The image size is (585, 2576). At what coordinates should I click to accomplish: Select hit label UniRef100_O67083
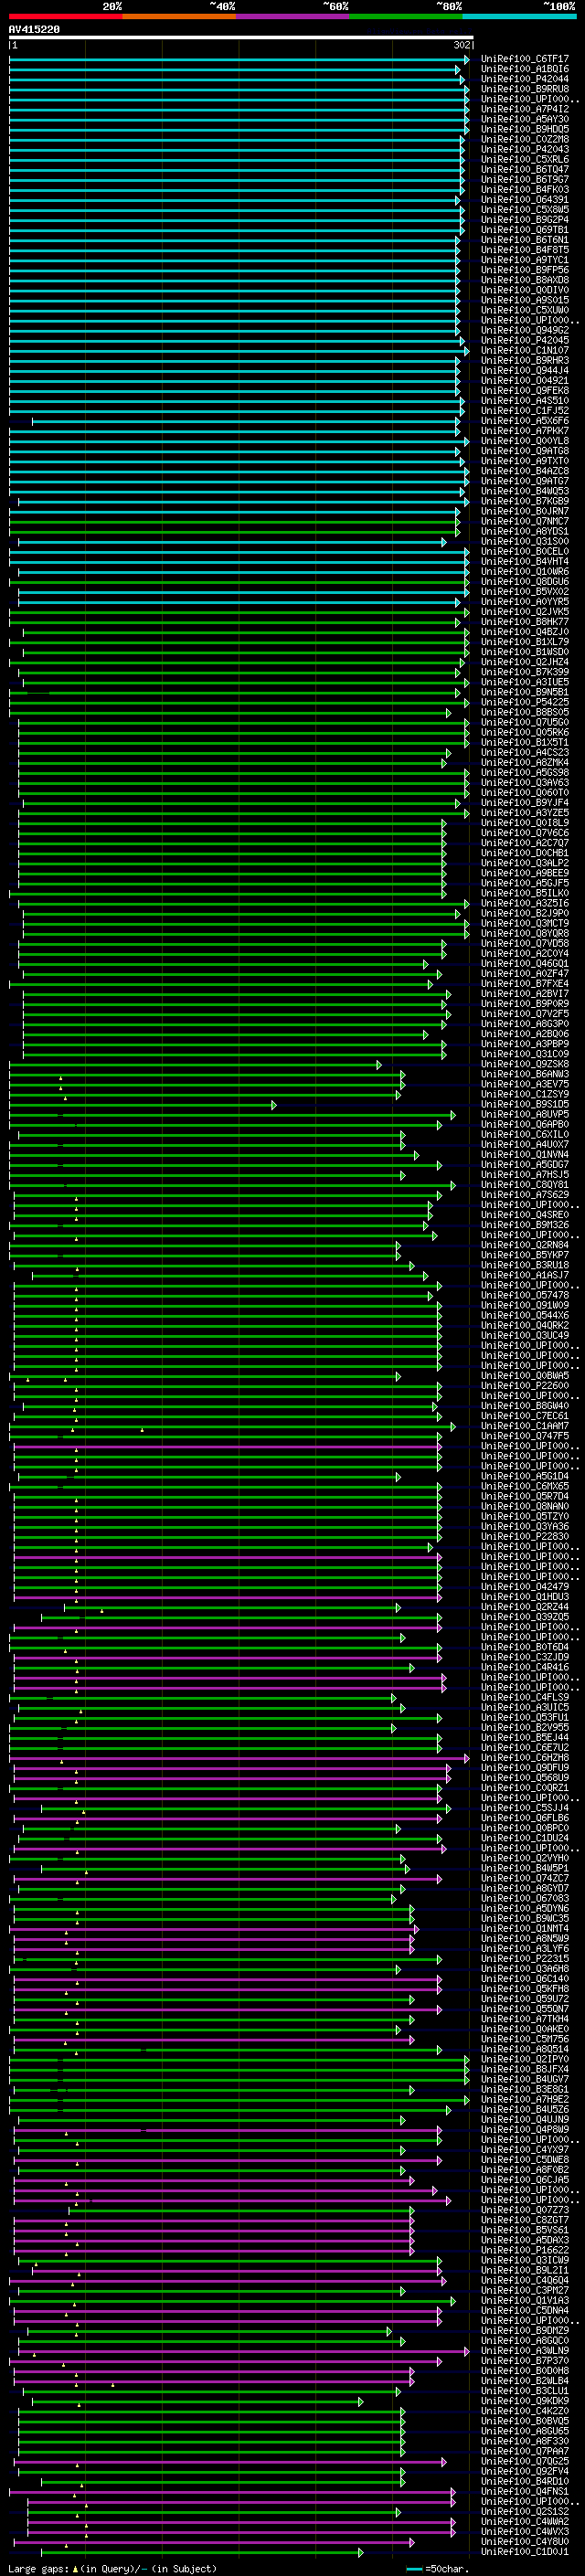(x=525, y=1898)
